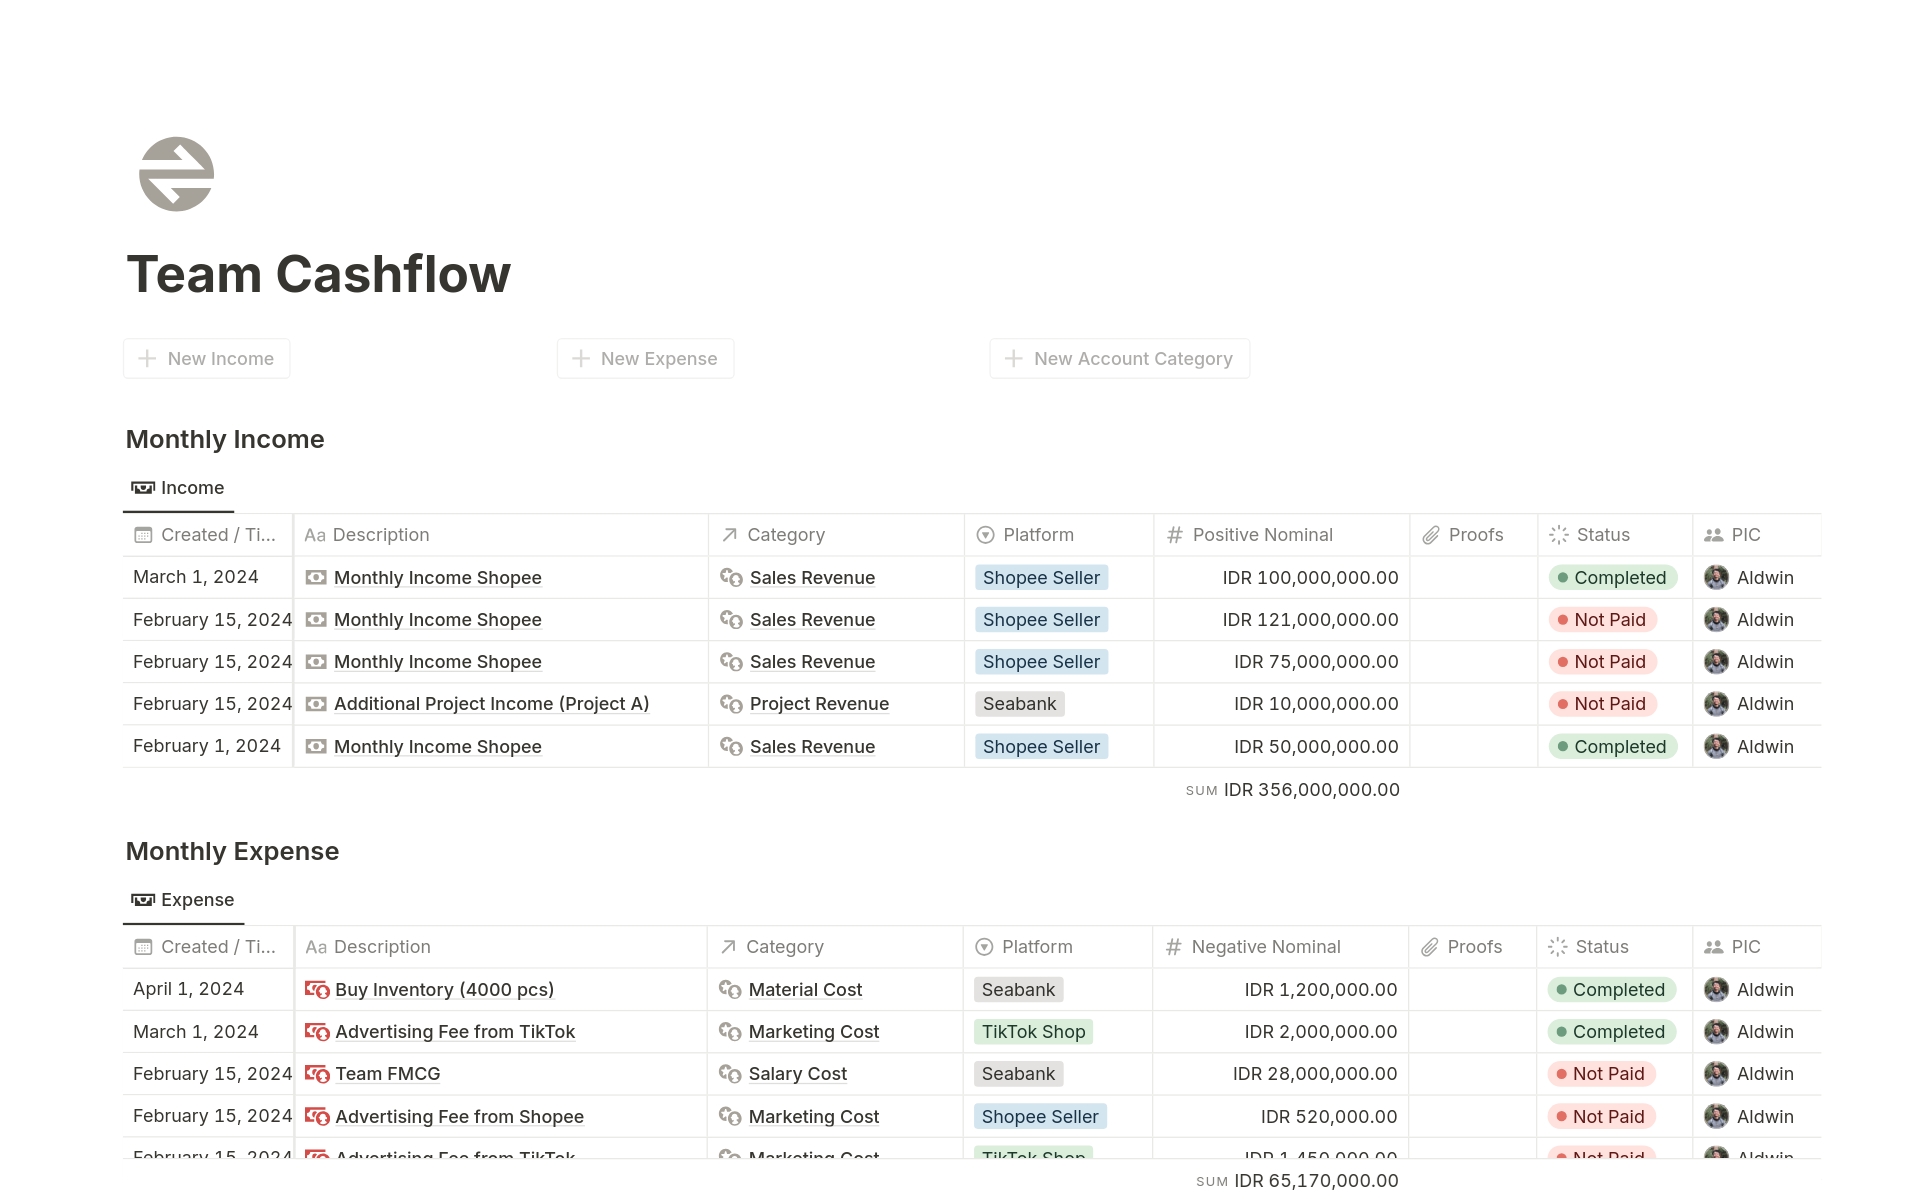The image size is (1920, 1199).
Task: Click the New Income icon button
Action: click(148, 356)
